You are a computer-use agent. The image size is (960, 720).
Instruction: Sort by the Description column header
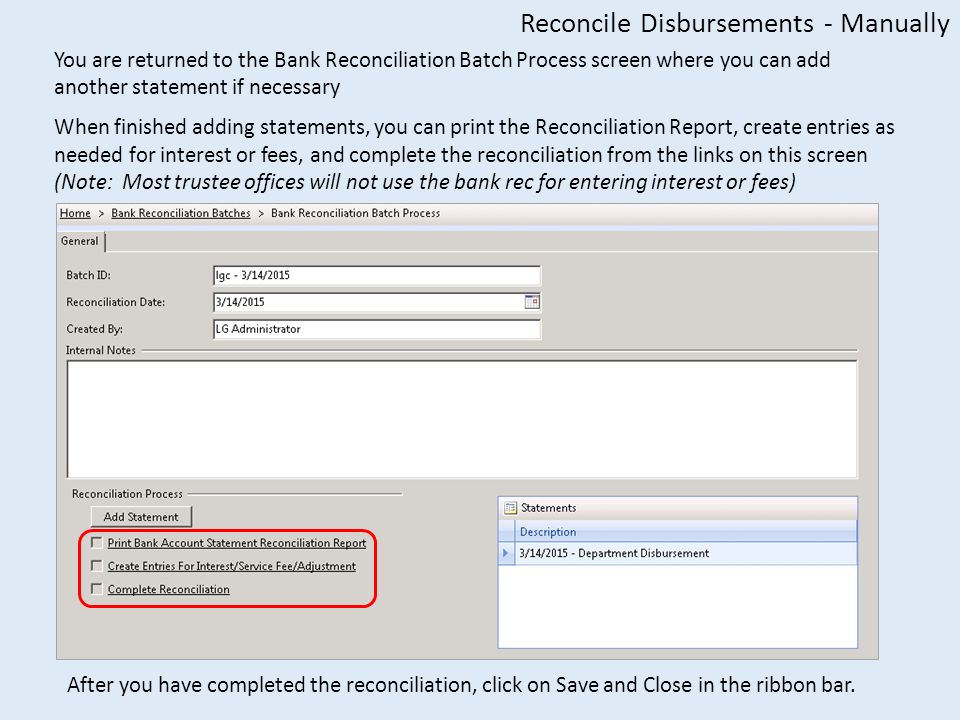(686, 531)
